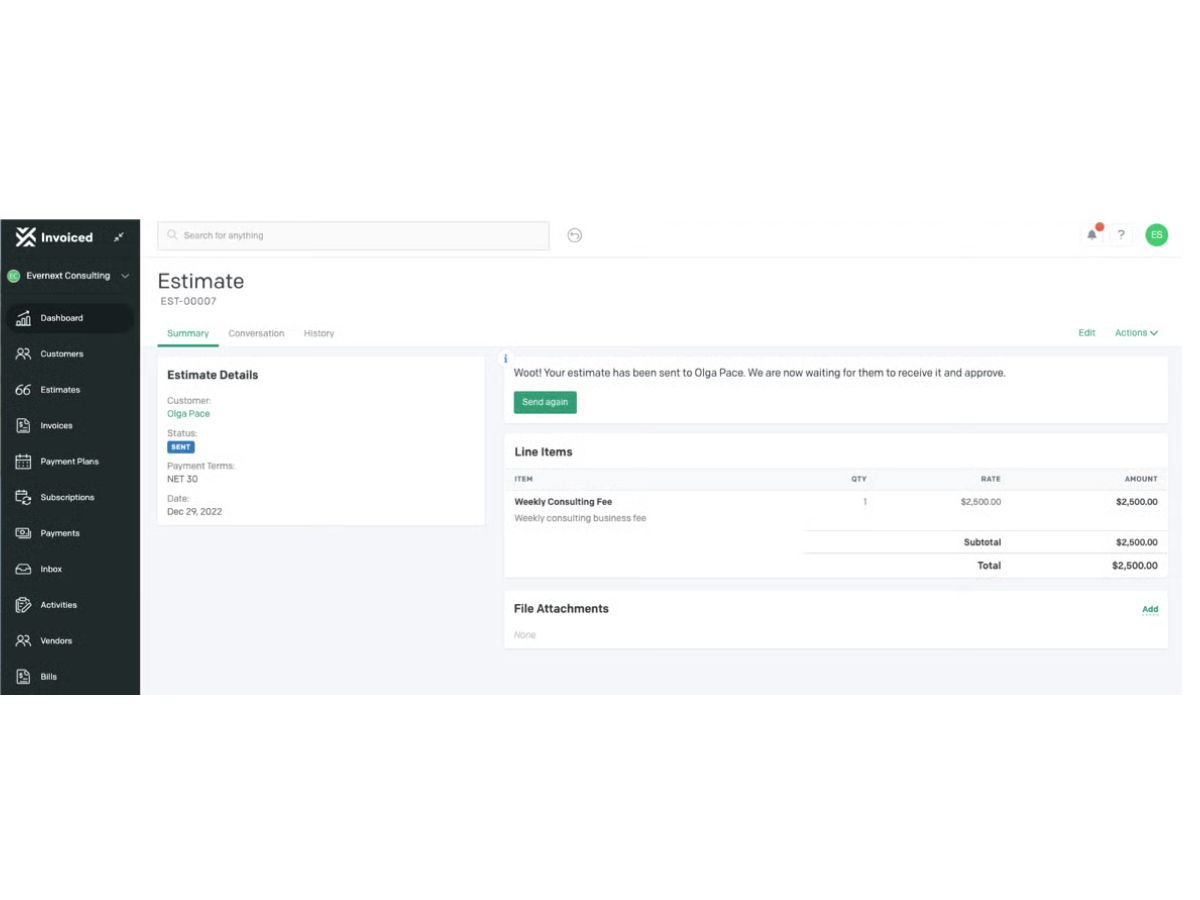The height and width of the screenshot is (900, 1200).
Task: Click the RATE column header
Action: [x=990, y=479]
